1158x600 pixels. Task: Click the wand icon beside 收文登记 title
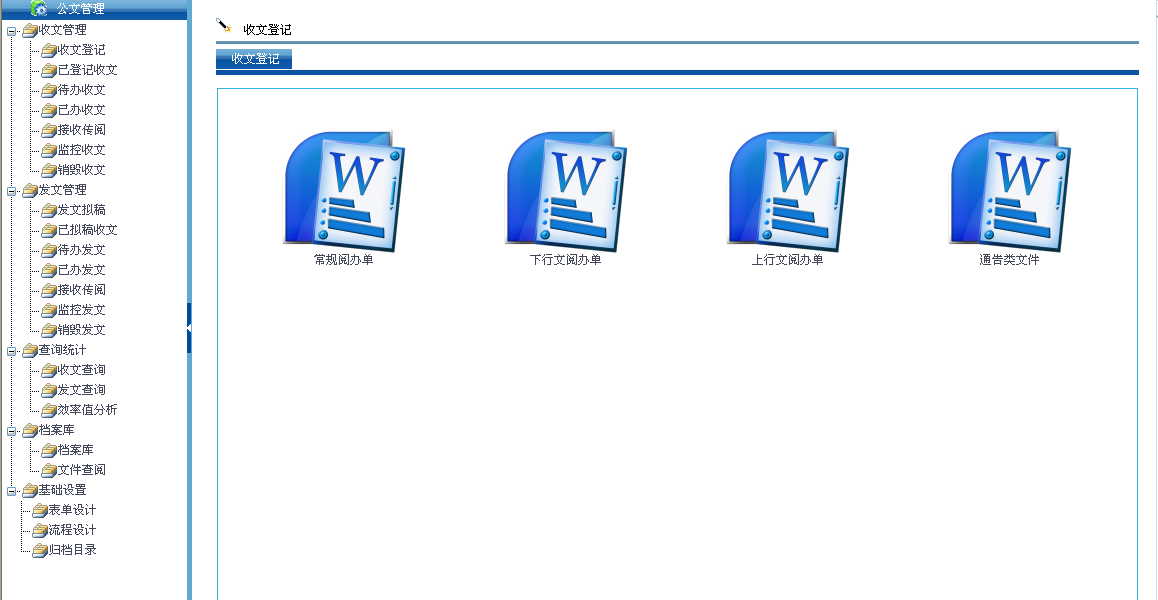(224, 27)
